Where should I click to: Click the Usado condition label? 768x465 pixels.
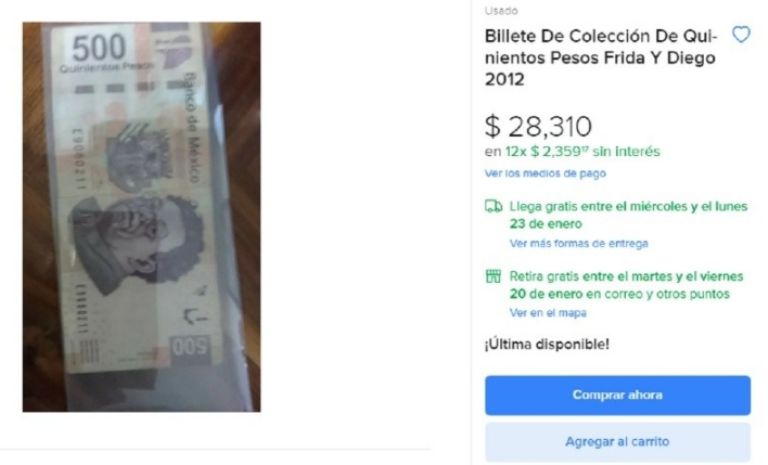tap(501, 11)
